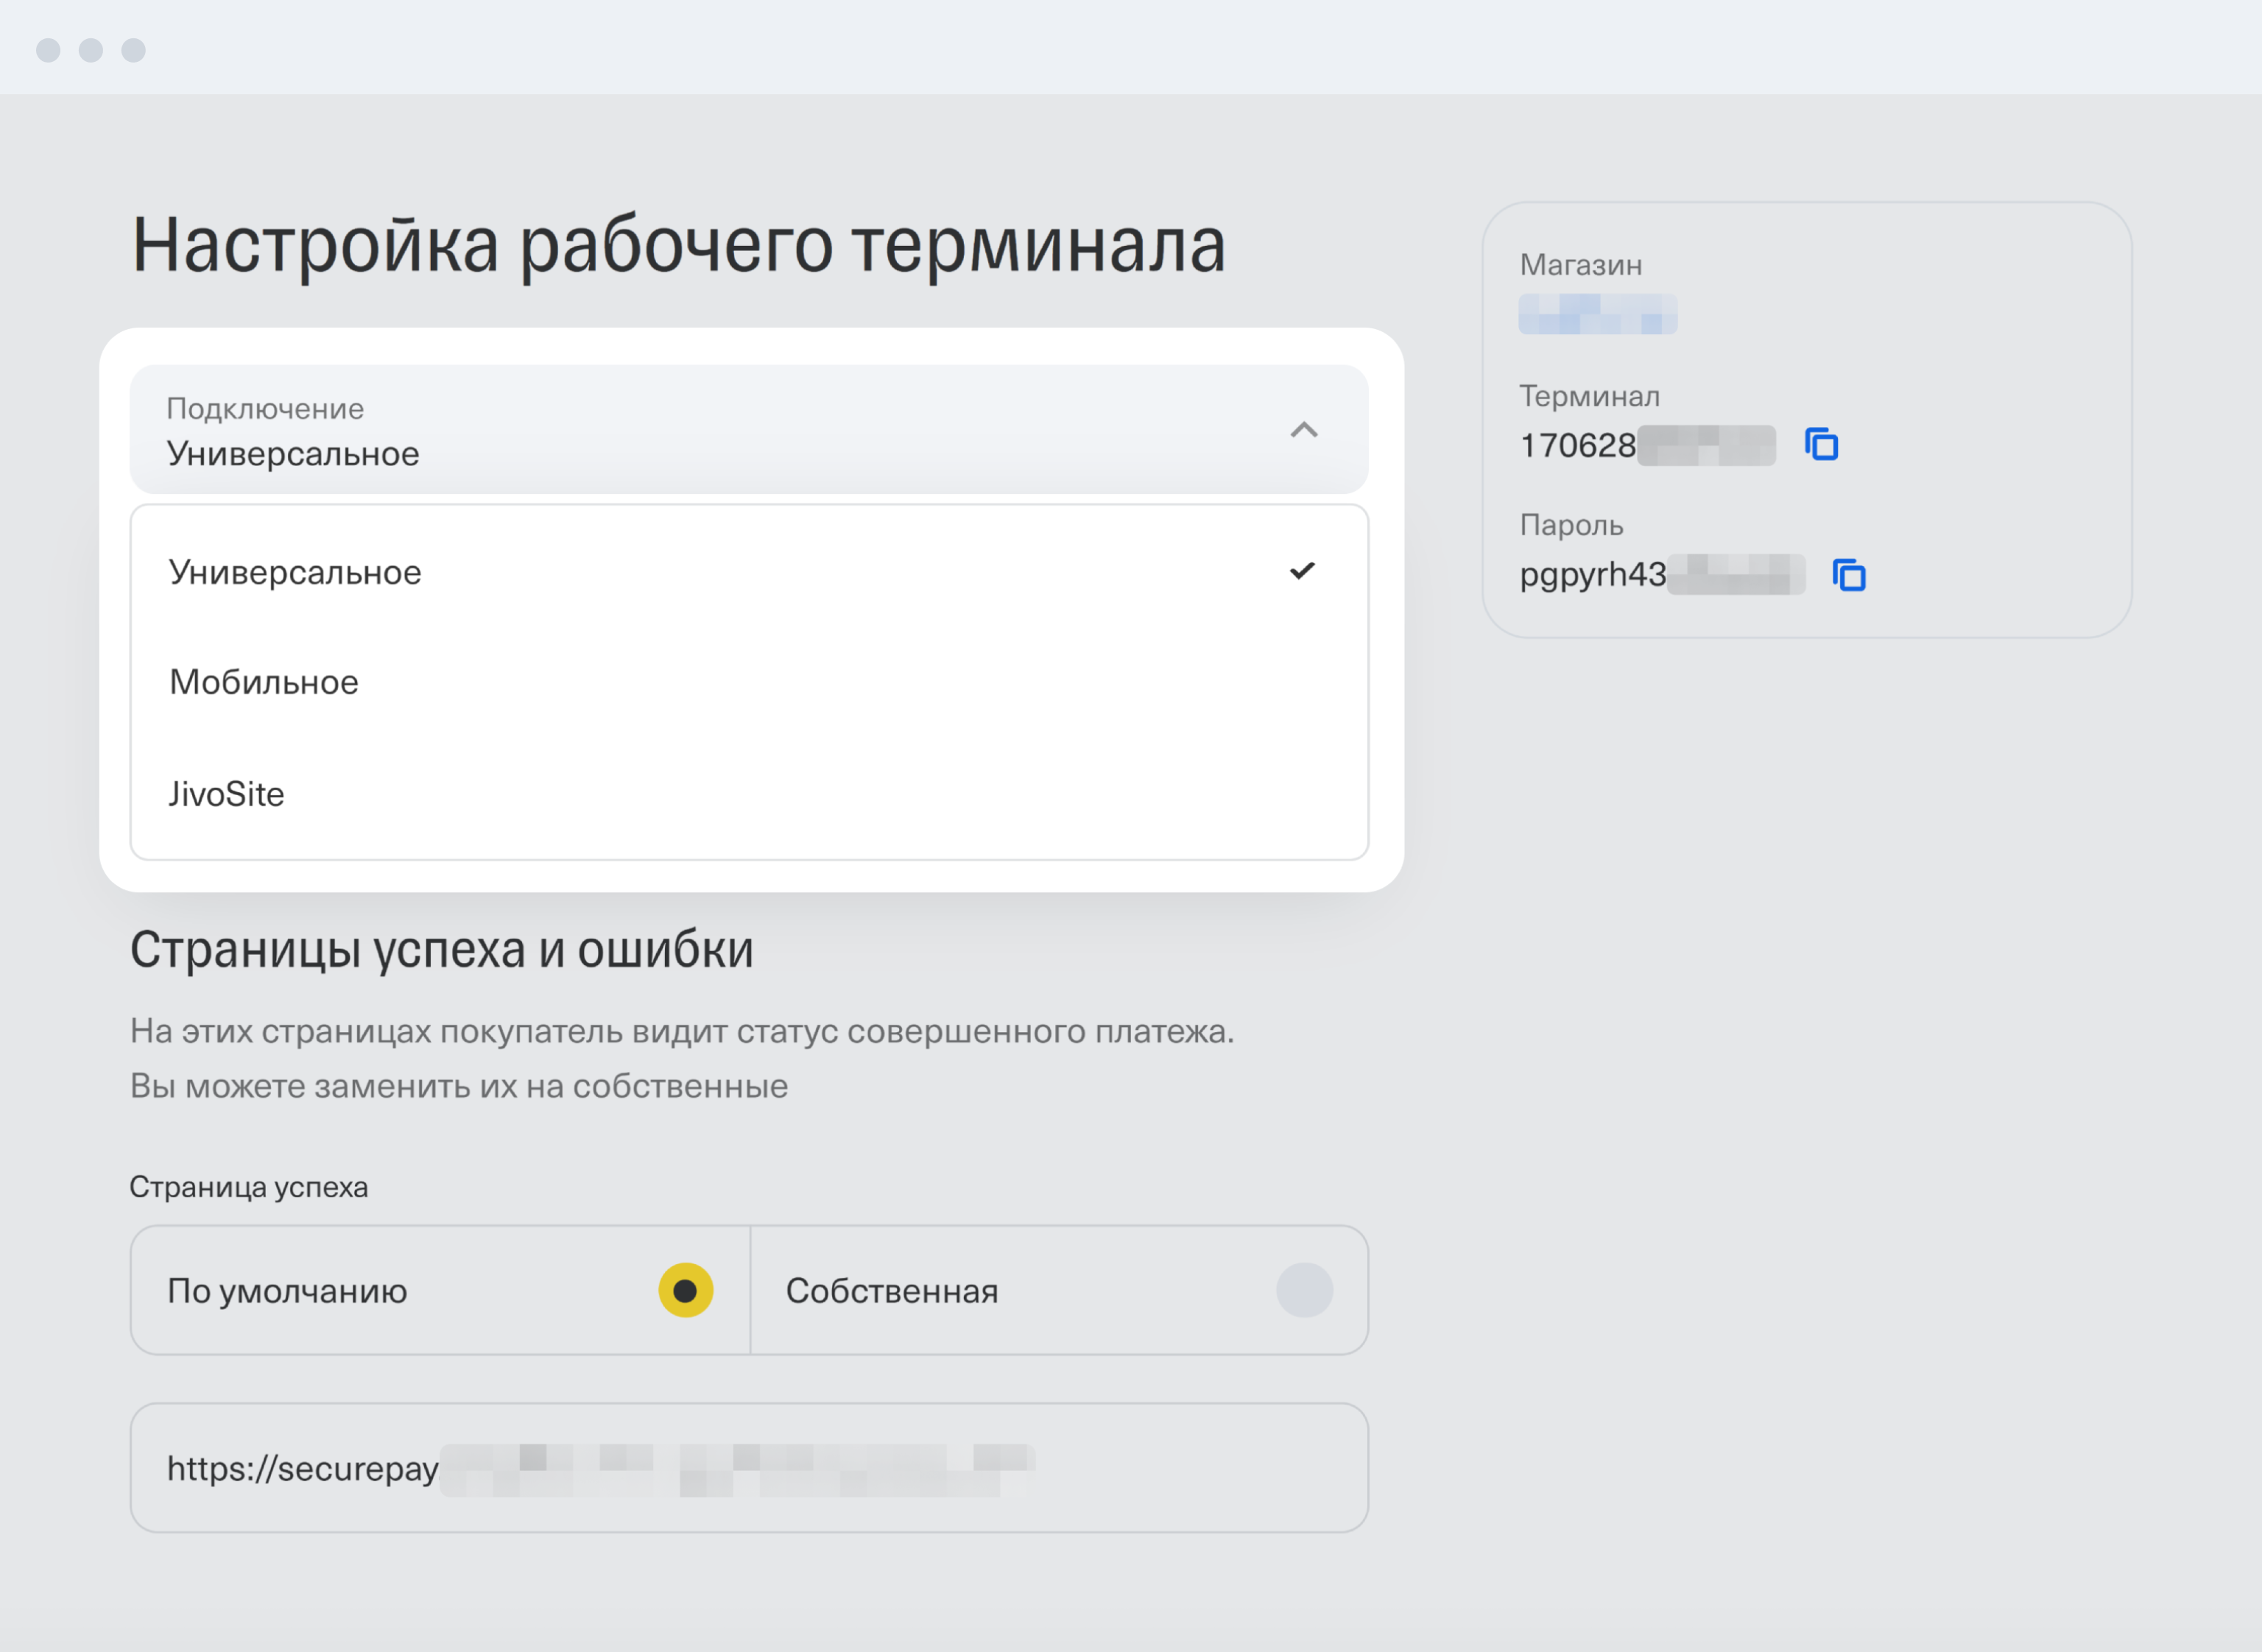Copy the Терминал ID with copy icon
Image resolution: width=2262 pixels, height=1652 pixels.
[1821, 444]
